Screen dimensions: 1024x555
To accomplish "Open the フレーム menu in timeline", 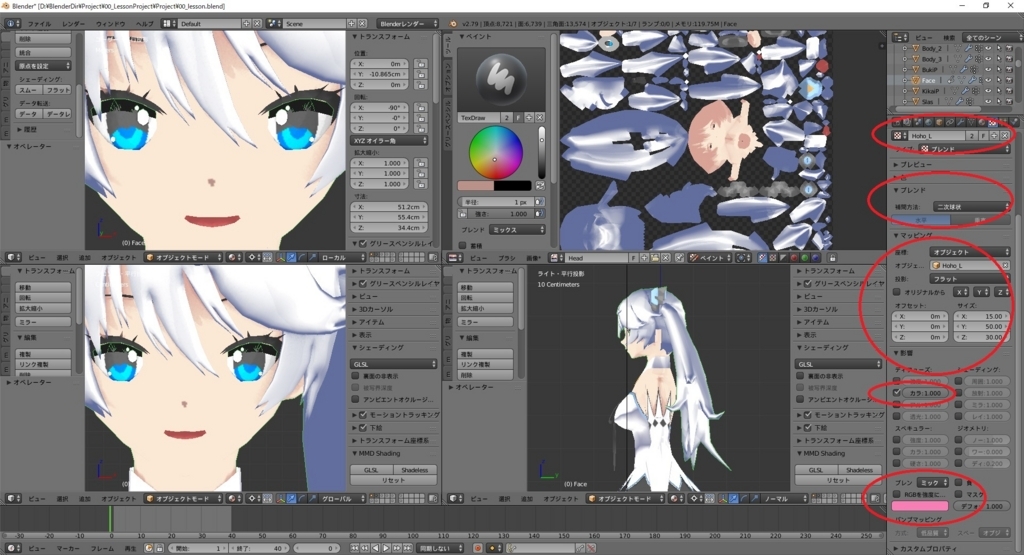I will [x=102, y=548].
